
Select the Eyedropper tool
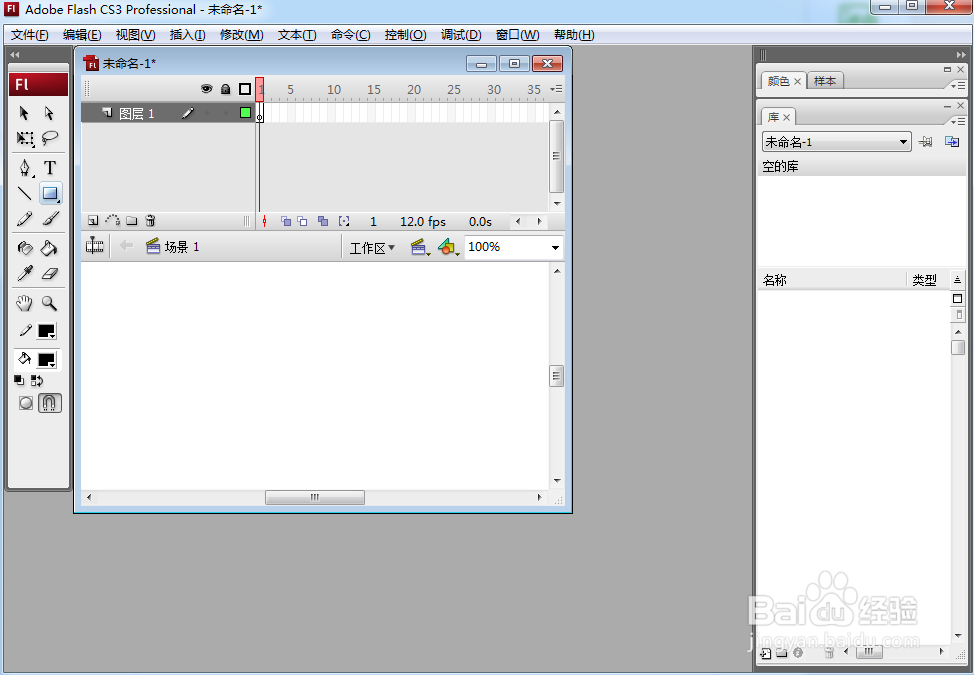(25, 273)
